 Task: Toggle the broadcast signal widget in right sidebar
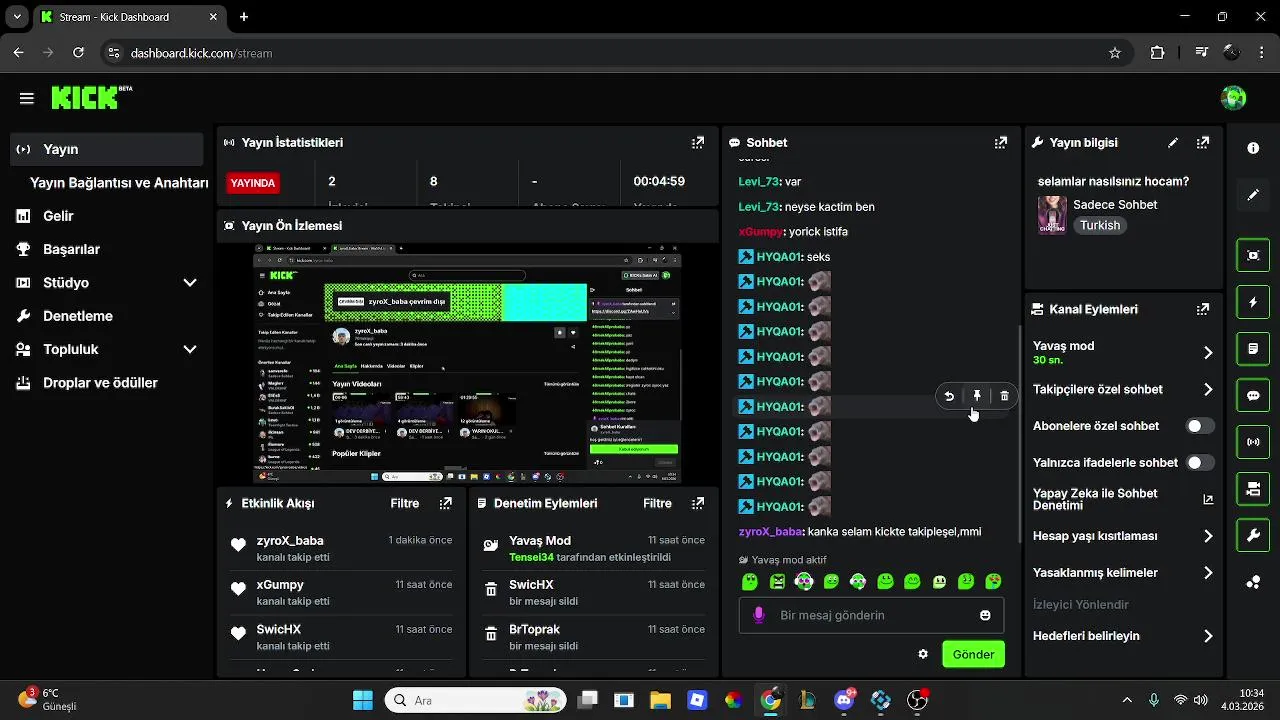pos(1253,442)
